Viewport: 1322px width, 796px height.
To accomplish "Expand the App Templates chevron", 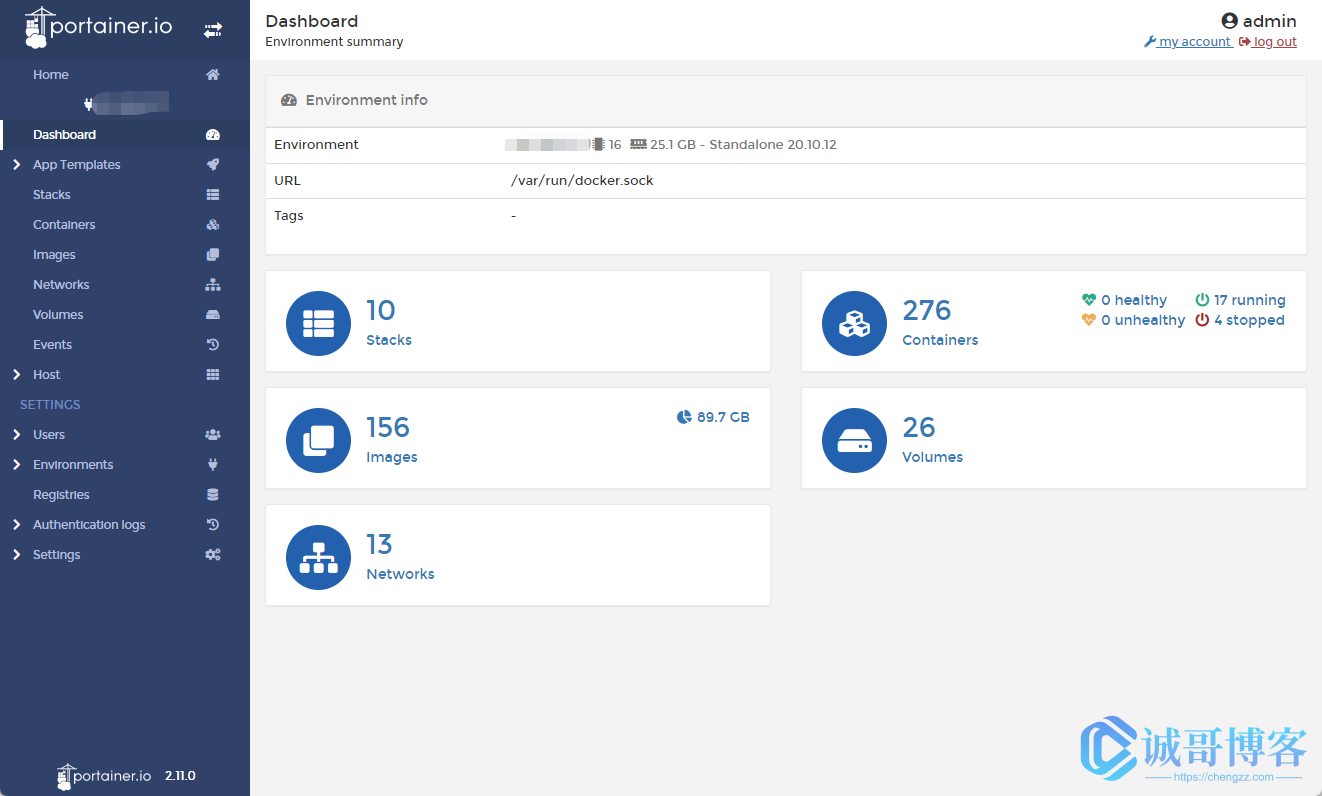I will click(x=16, y=165).
